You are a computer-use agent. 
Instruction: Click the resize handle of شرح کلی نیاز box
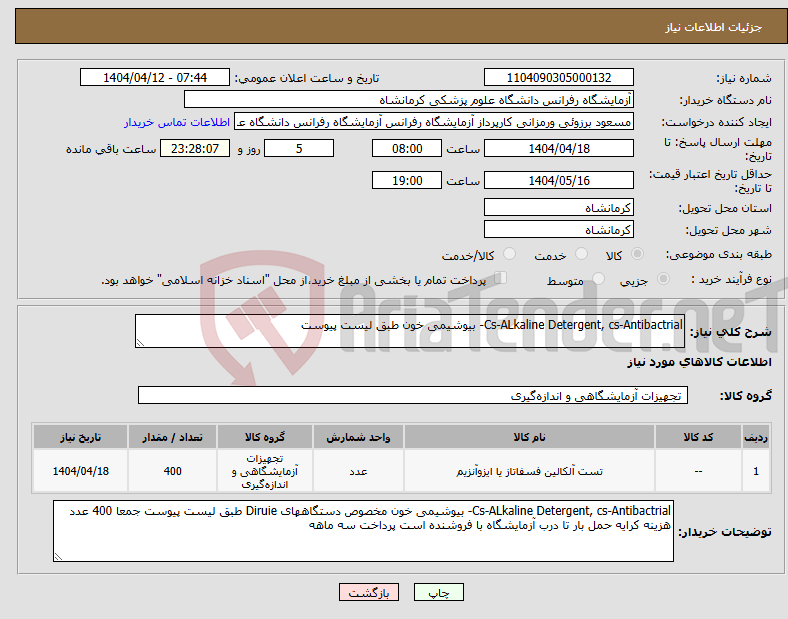[x=140, y=343]
